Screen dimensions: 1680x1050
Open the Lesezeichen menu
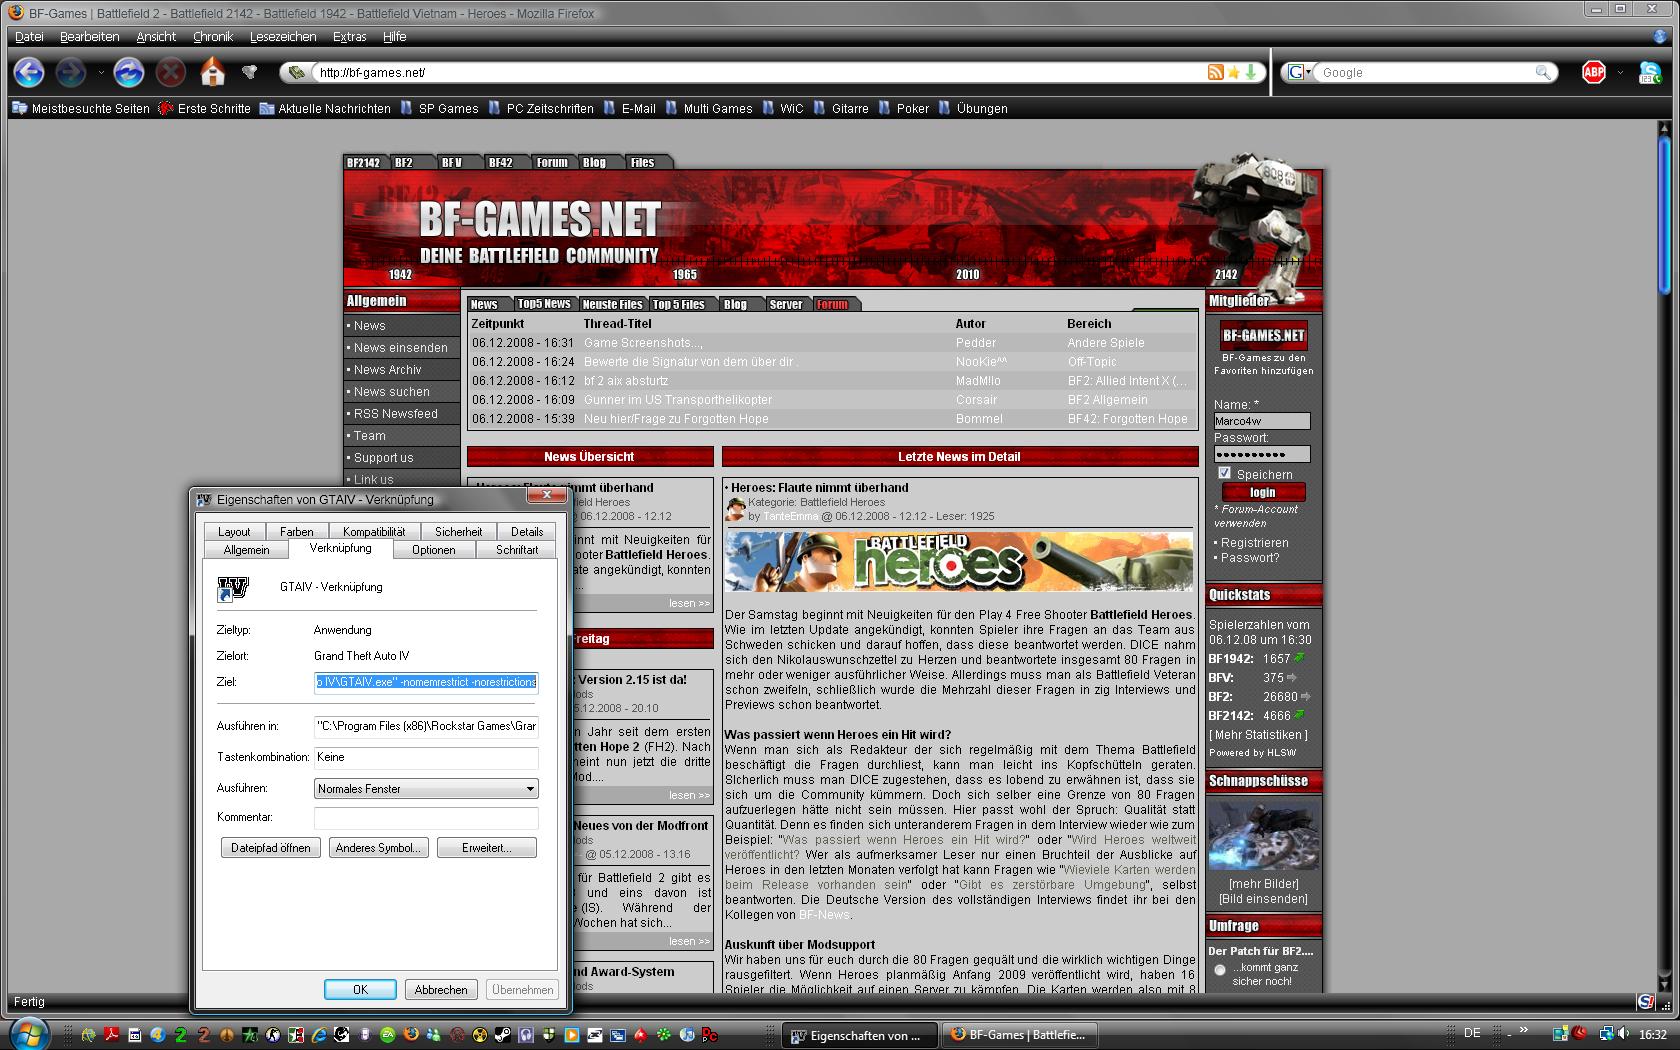(283, 36)
